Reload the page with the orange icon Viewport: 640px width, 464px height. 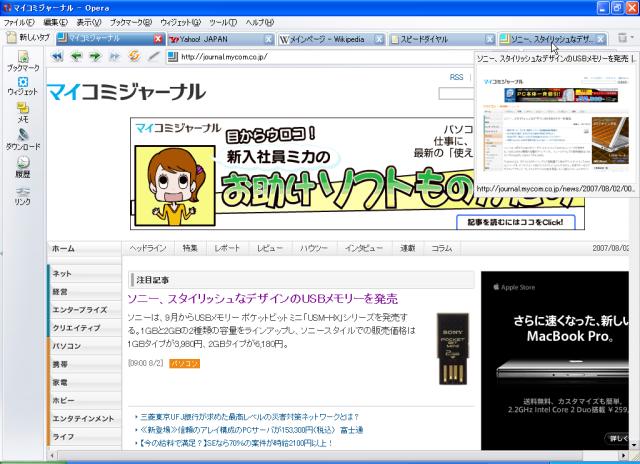coord(134,56)
